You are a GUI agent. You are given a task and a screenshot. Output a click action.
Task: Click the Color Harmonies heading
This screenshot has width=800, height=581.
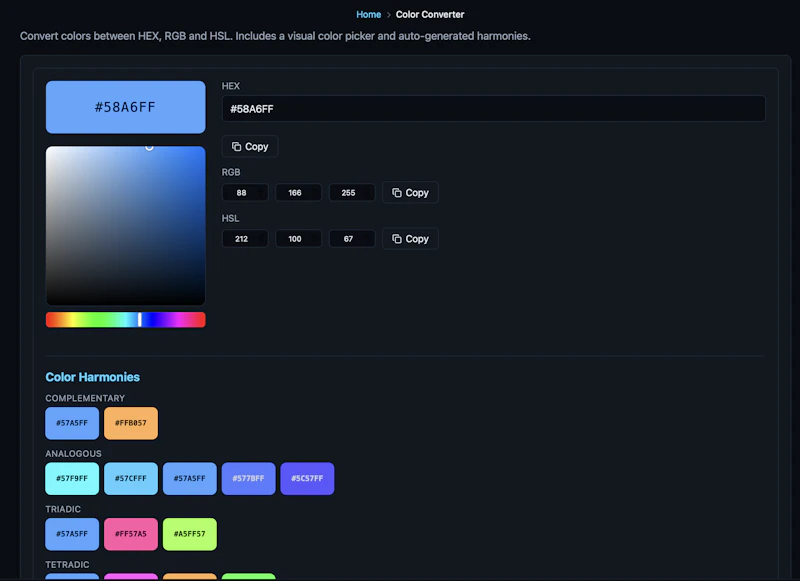[x=92, y=377]
